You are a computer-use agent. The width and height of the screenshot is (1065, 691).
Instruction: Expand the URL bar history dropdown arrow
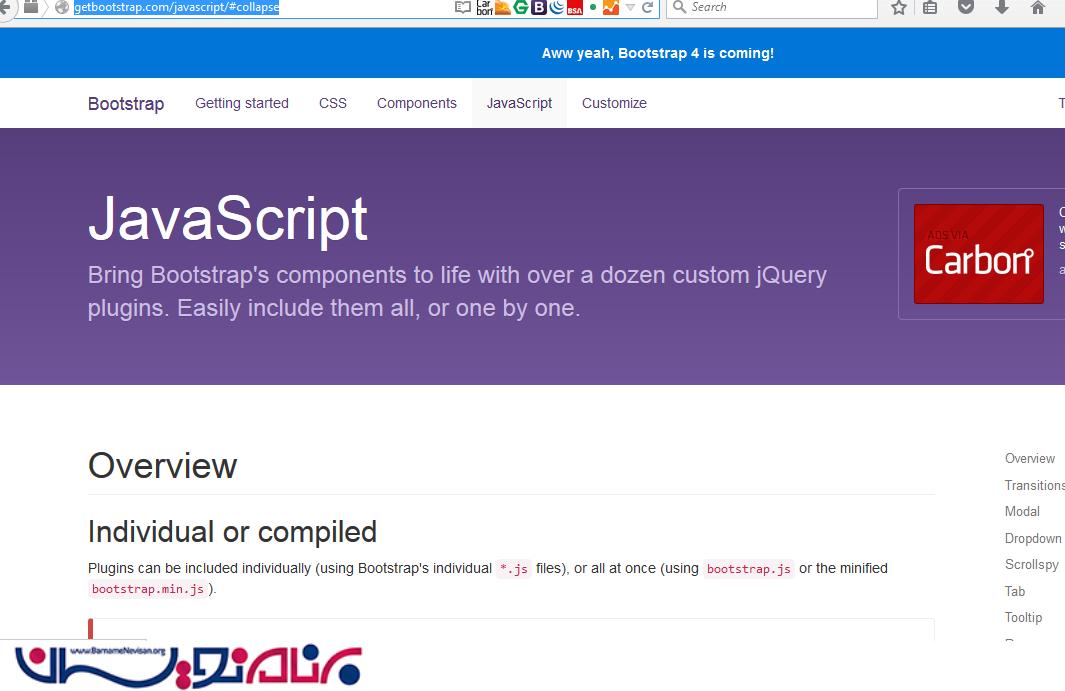pos(630,8)
